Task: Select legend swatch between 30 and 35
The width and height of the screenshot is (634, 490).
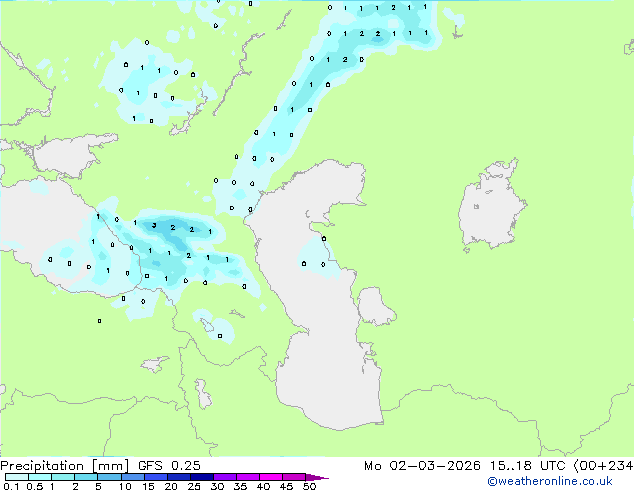Action: (225, 477)
